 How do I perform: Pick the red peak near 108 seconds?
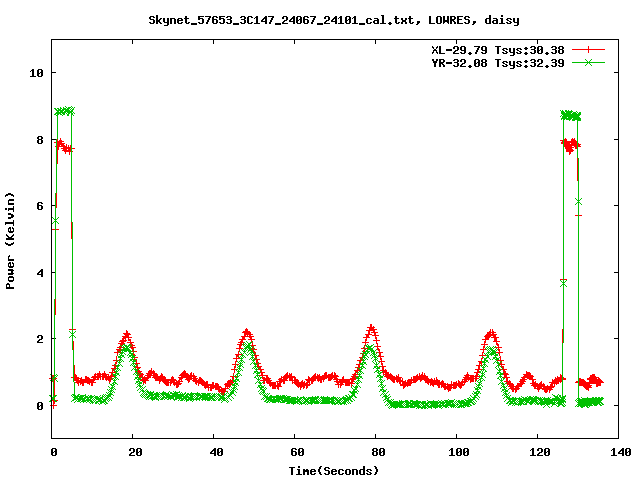pos(491,333)
